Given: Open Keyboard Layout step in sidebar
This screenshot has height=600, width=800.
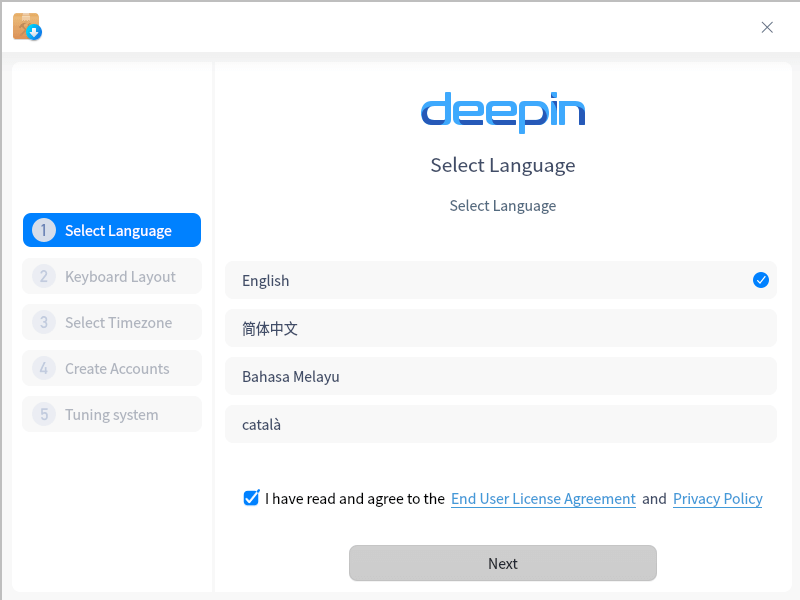Looking at the screenshot, I should click(x=112, y=276).
